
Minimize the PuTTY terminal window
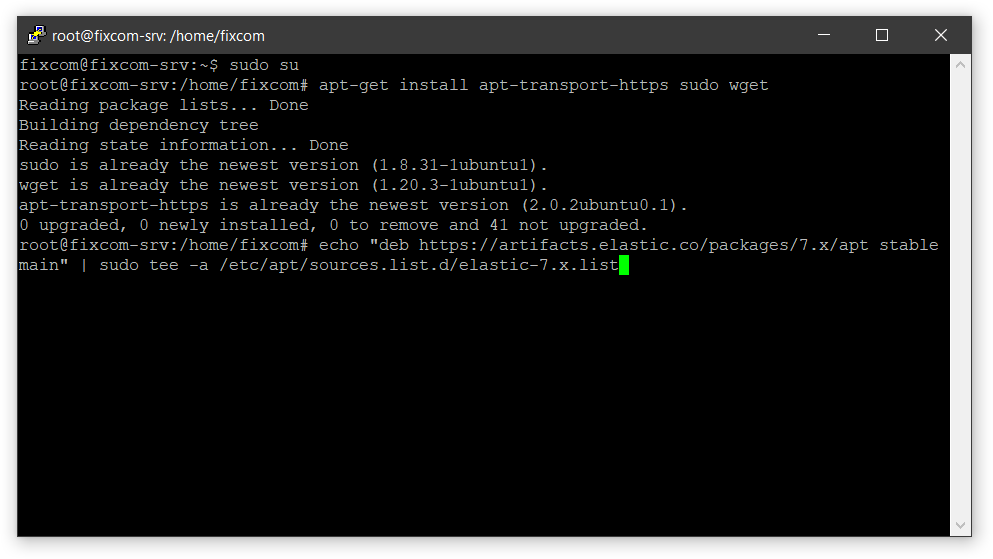point(824,35)
